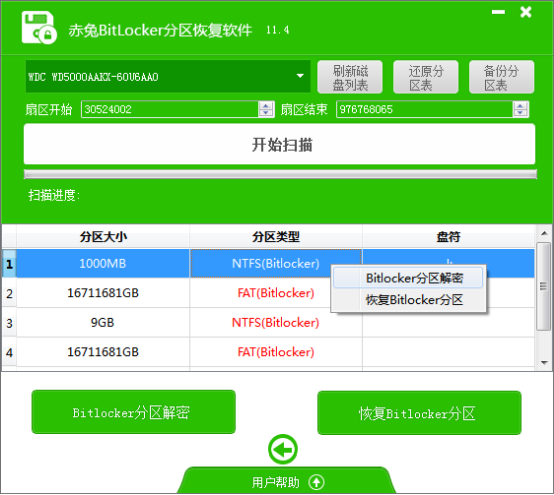
Task: Select row 4 header in partition table
Action: click(x=9, y=352)
